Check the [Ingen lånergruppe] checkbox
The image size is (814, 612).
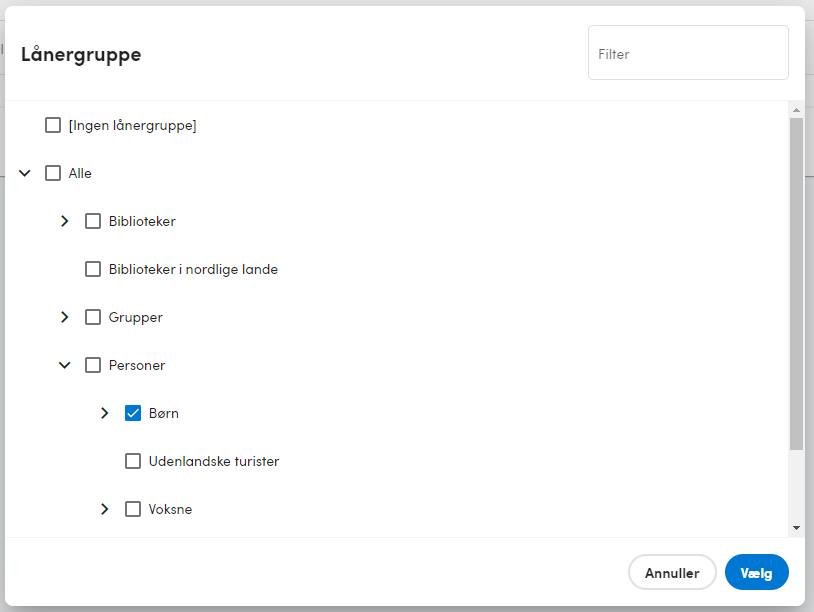53,125
